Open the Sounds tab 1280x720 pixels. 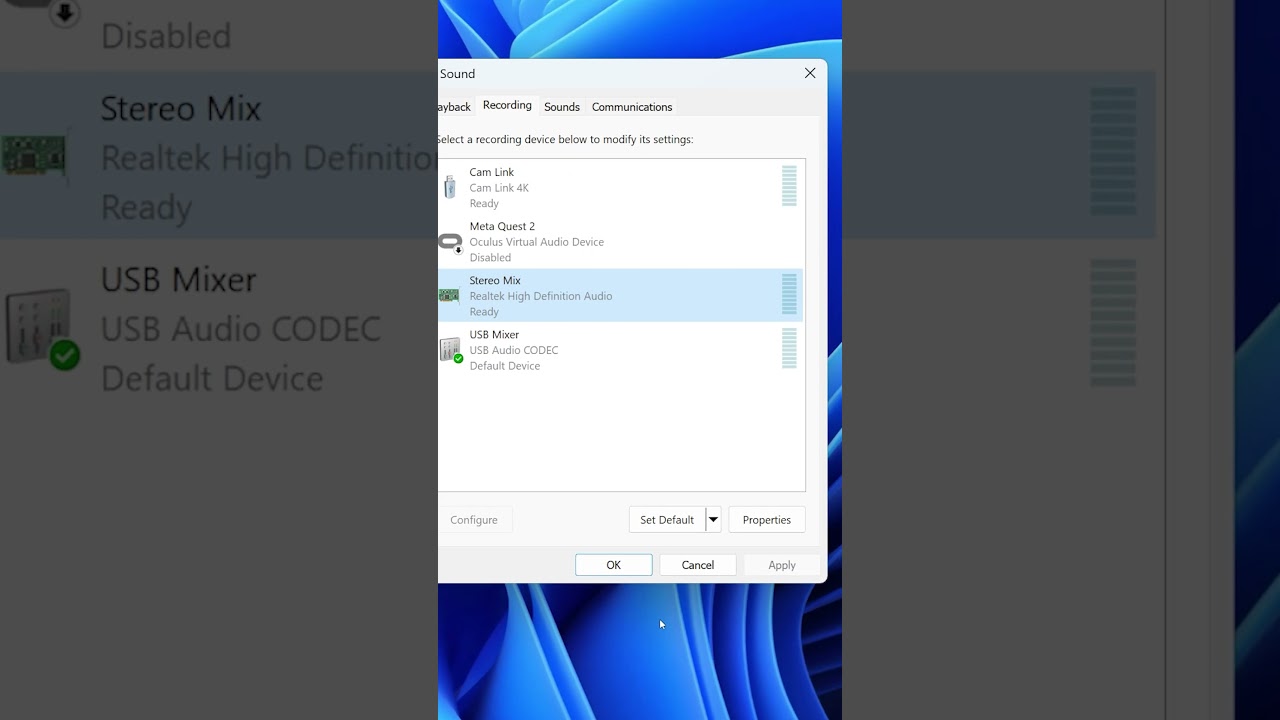tap(562, 107)
